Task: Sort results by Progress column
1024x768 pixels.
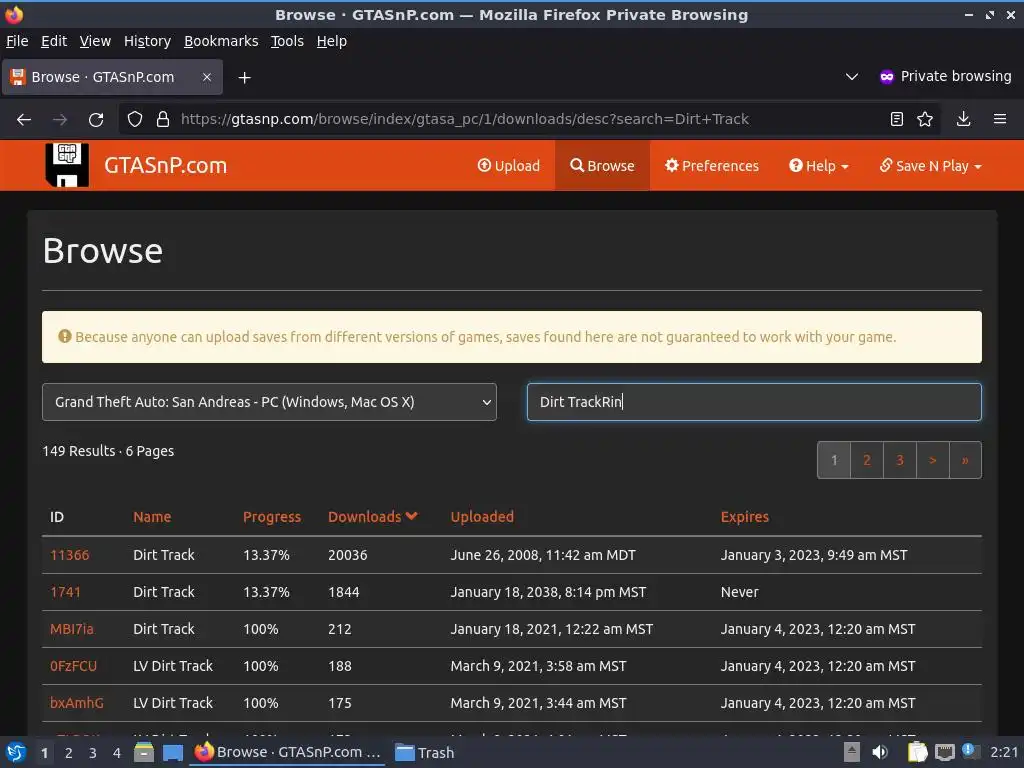Action: (272, 517)
